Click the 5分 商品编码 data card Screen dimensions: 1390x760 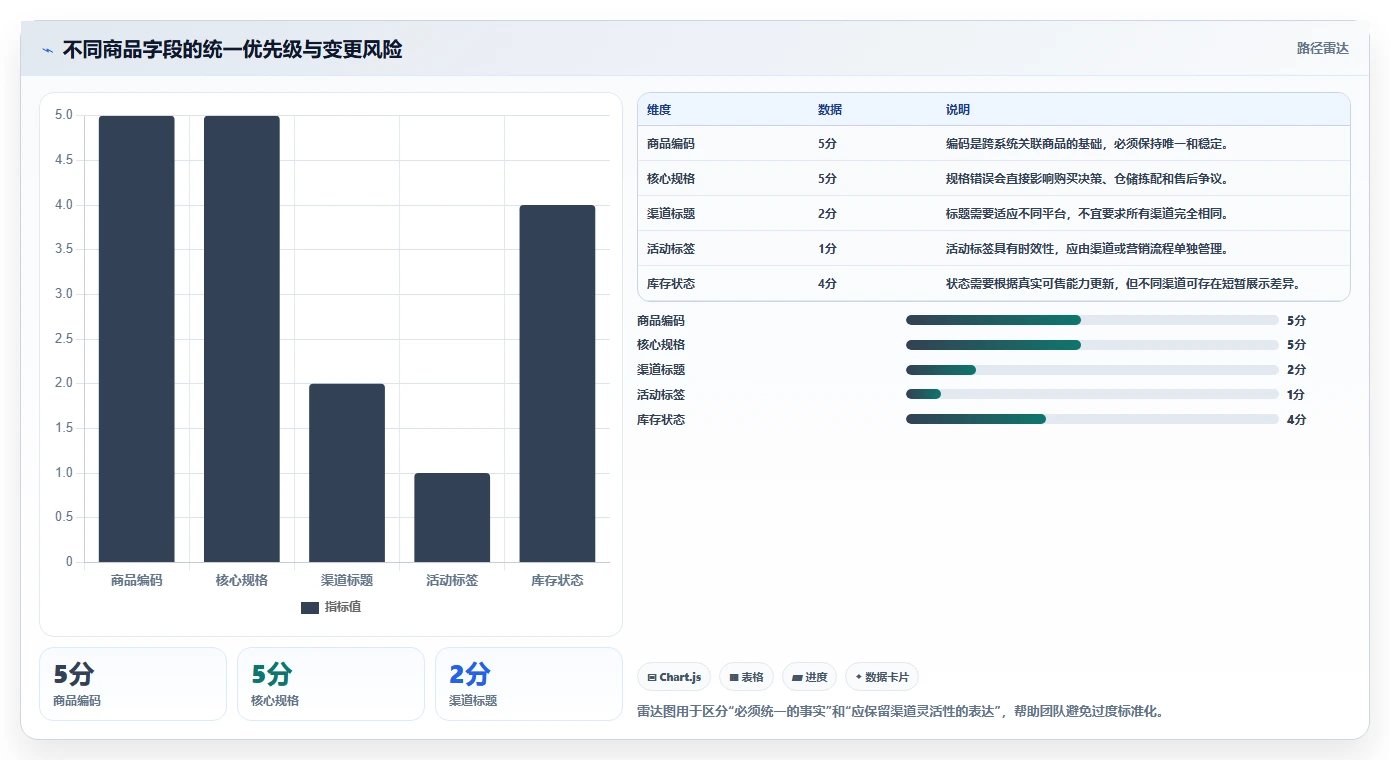133,684
